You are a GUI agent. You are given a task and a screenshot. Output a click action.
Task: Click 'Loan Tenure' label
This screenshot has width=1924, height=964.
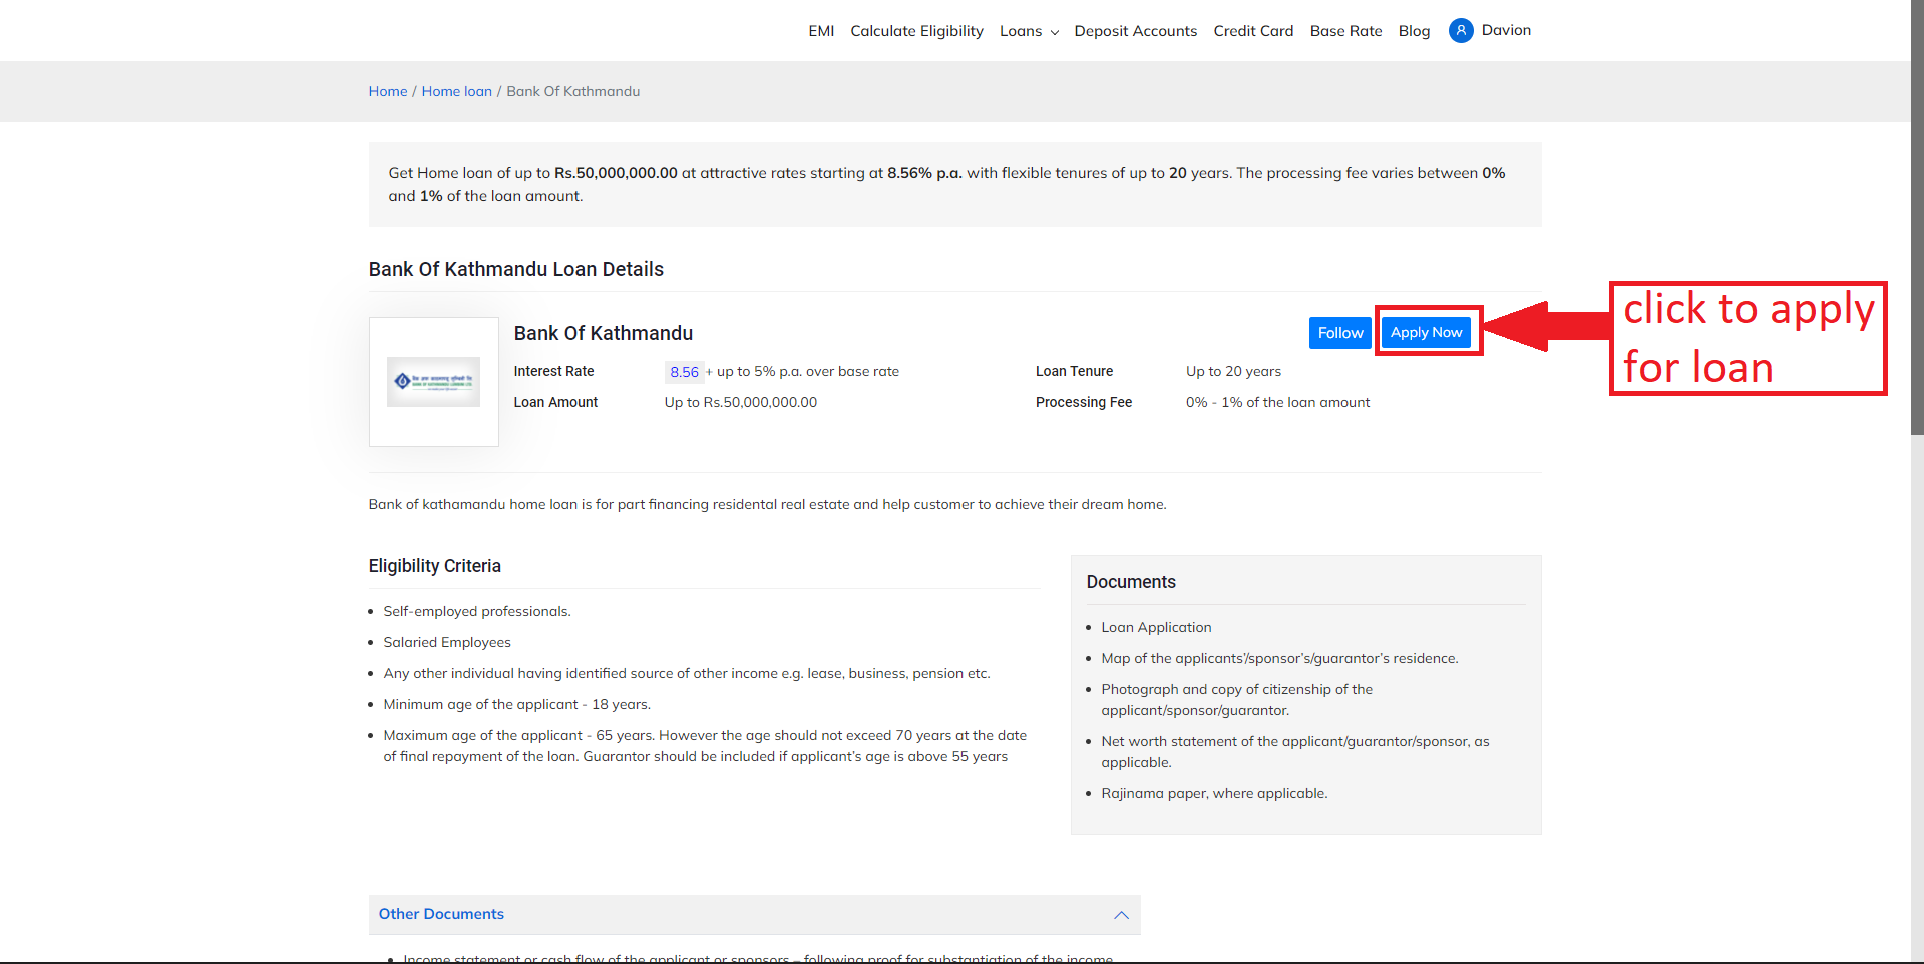tap(1074, 371)
